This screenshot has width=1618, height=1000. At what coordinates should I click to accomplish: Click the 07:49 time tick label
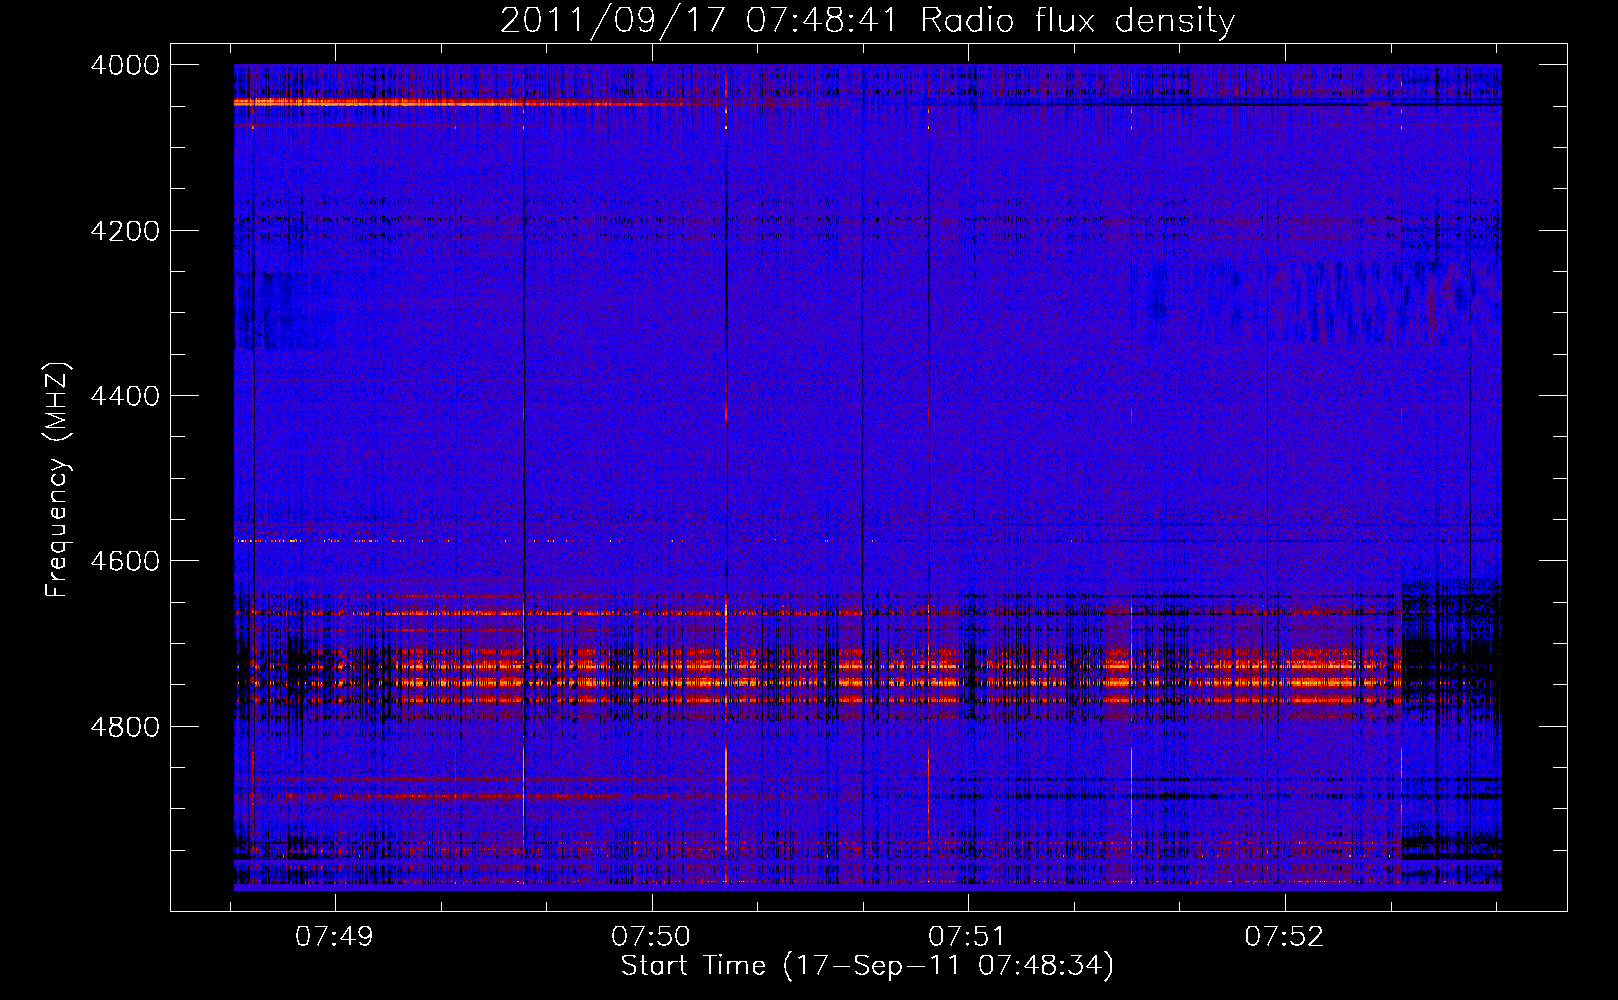click(334, 937)
